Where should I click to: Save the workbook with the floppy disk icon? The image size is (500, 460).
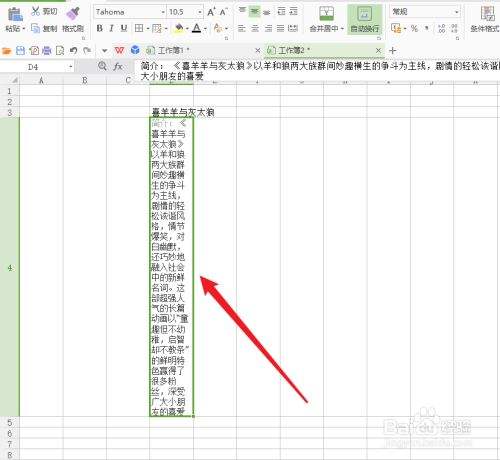(x=21, y=51)
